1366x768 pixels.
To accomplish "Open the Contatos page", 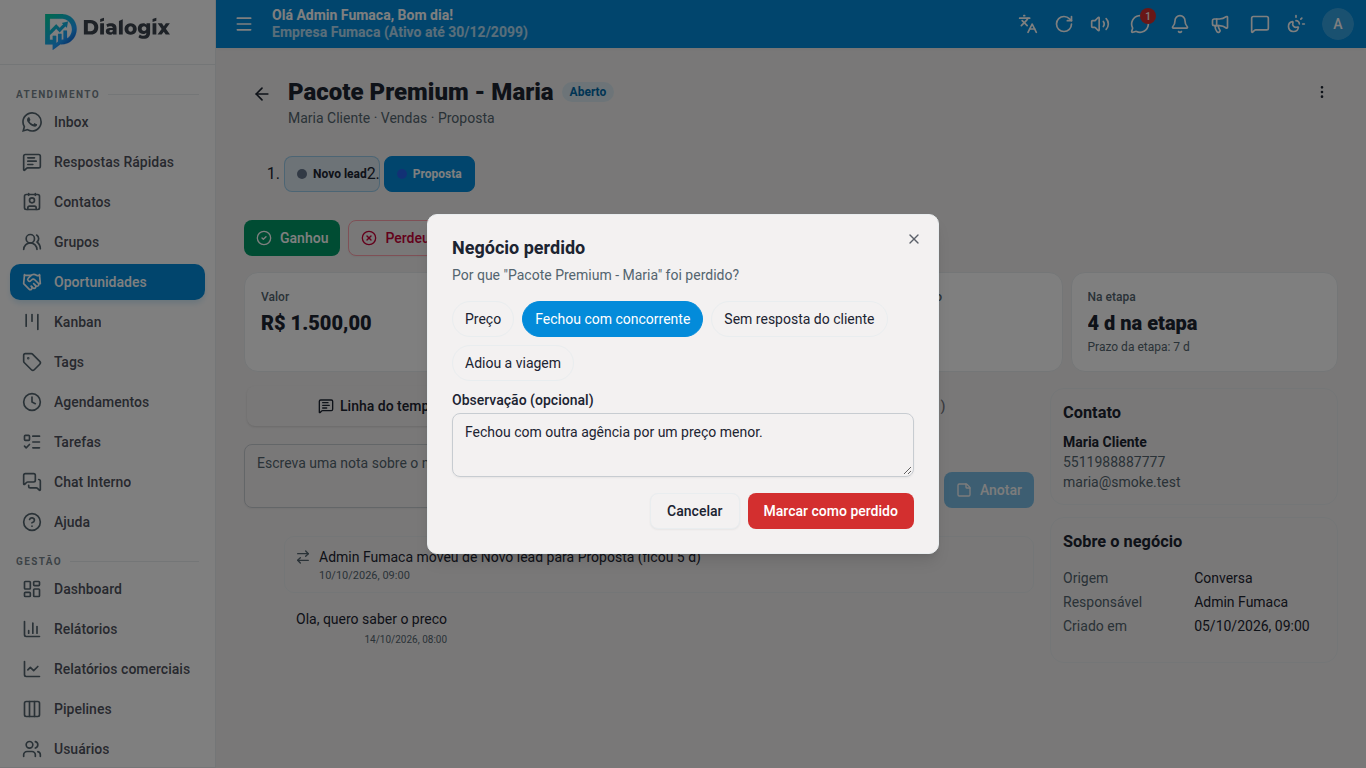I will [x=108, y=202].
